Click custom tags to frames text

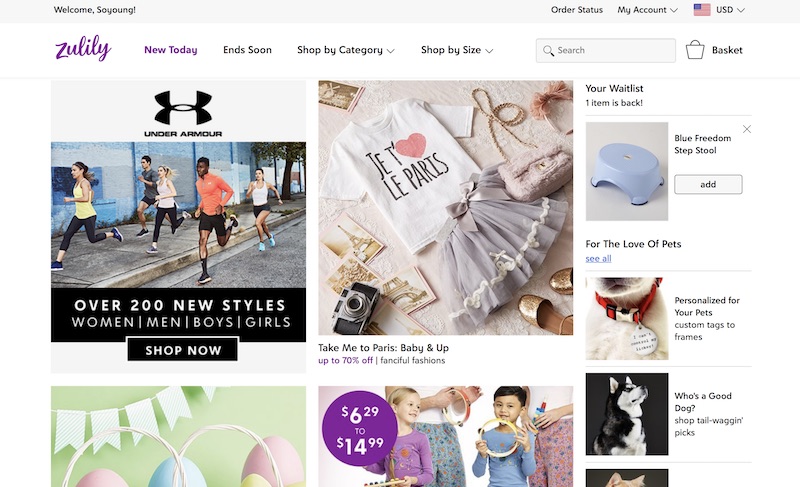pyautogui.click(x=705, y=331)
